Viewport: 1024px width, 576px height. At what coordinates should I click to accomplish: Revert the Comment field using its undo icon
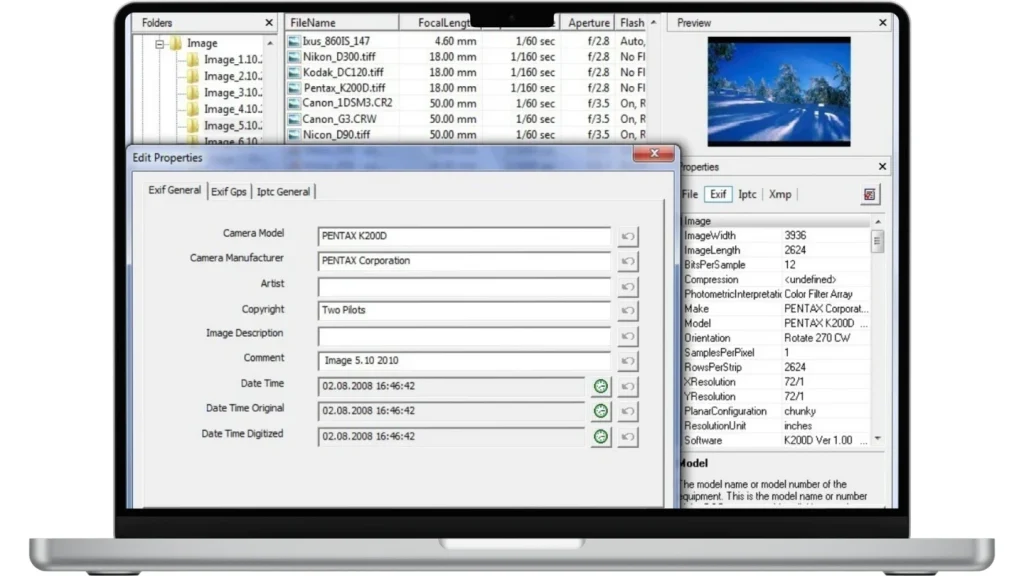[x=628, y=361]
